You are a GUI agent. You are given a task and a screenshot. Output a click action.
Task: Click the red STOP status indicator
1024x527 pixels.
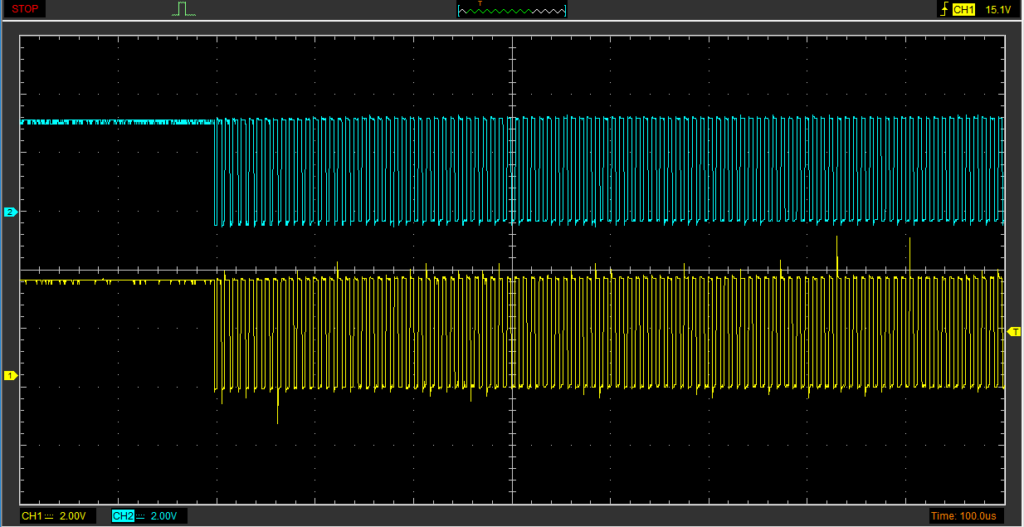click(x=26, y=9)
